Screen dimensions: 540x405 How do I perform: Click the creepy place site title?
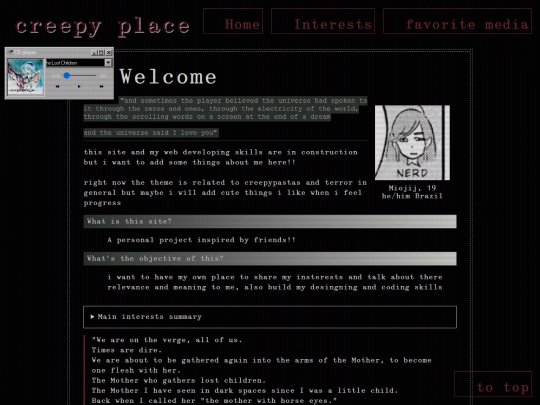[103, 27]
